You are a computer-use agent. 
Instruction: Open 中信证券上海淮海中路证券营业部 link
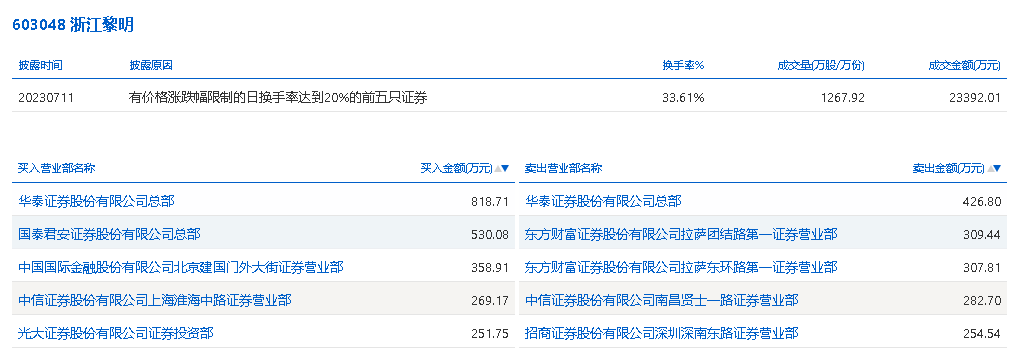pyautogui.click(x=155, y=300)
